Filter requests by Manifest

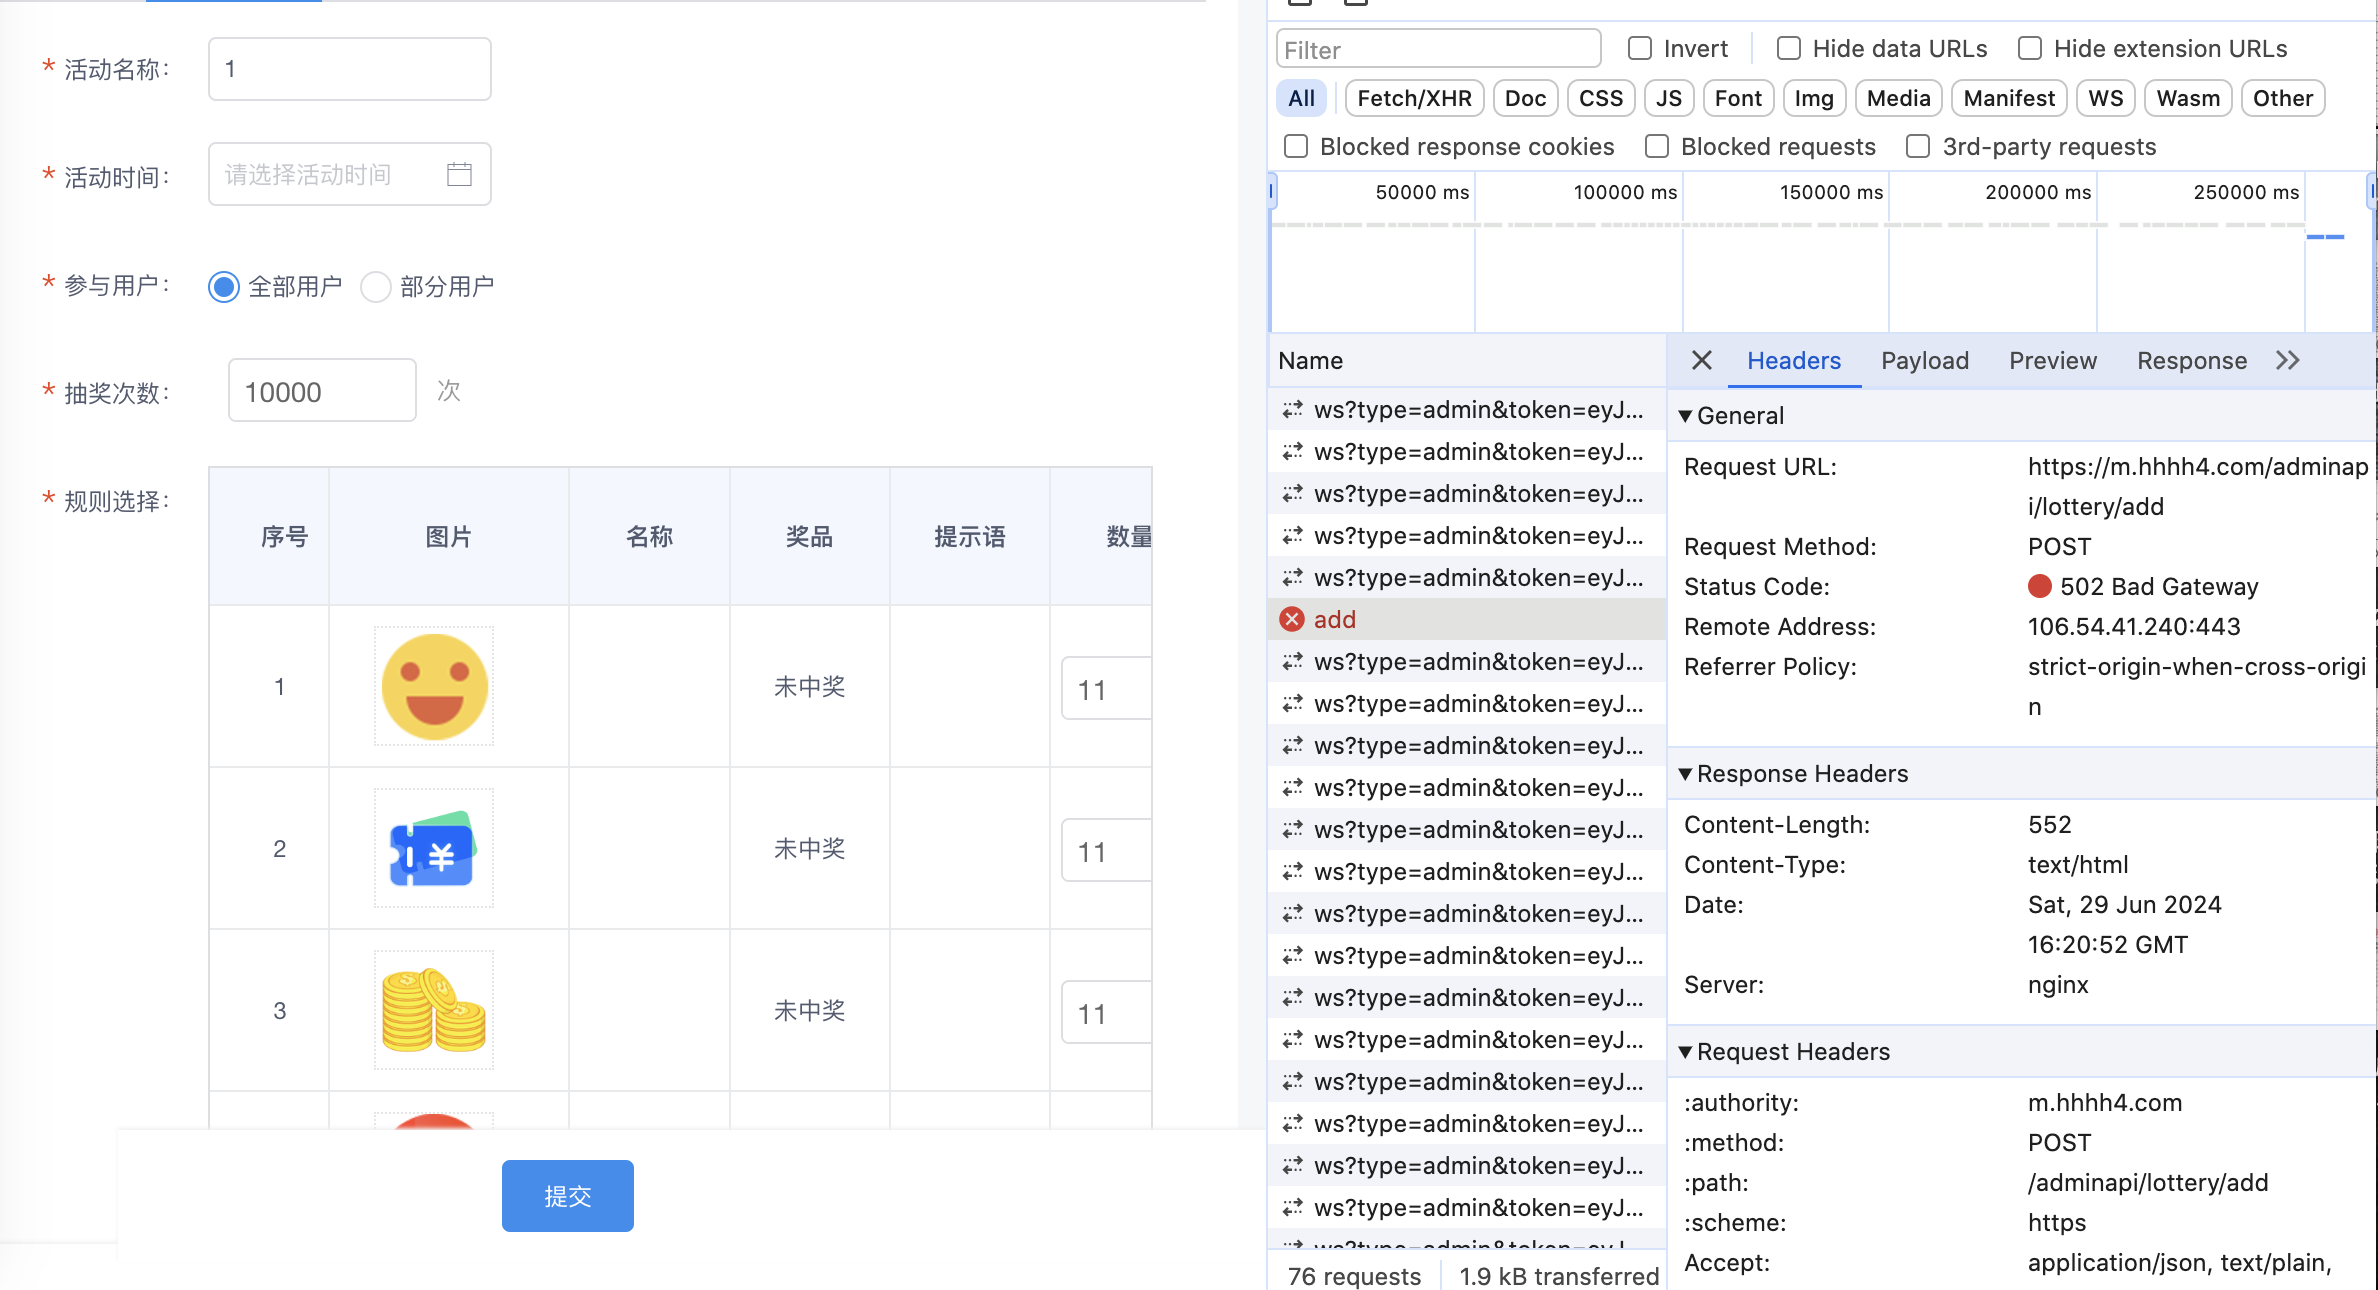(2009, 98)
